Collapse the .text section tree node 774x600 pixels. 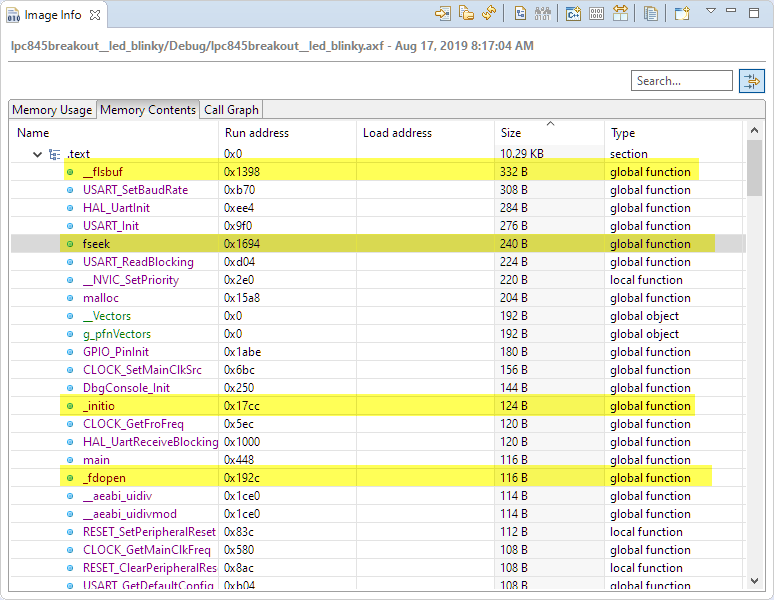[x=37, y=154]
